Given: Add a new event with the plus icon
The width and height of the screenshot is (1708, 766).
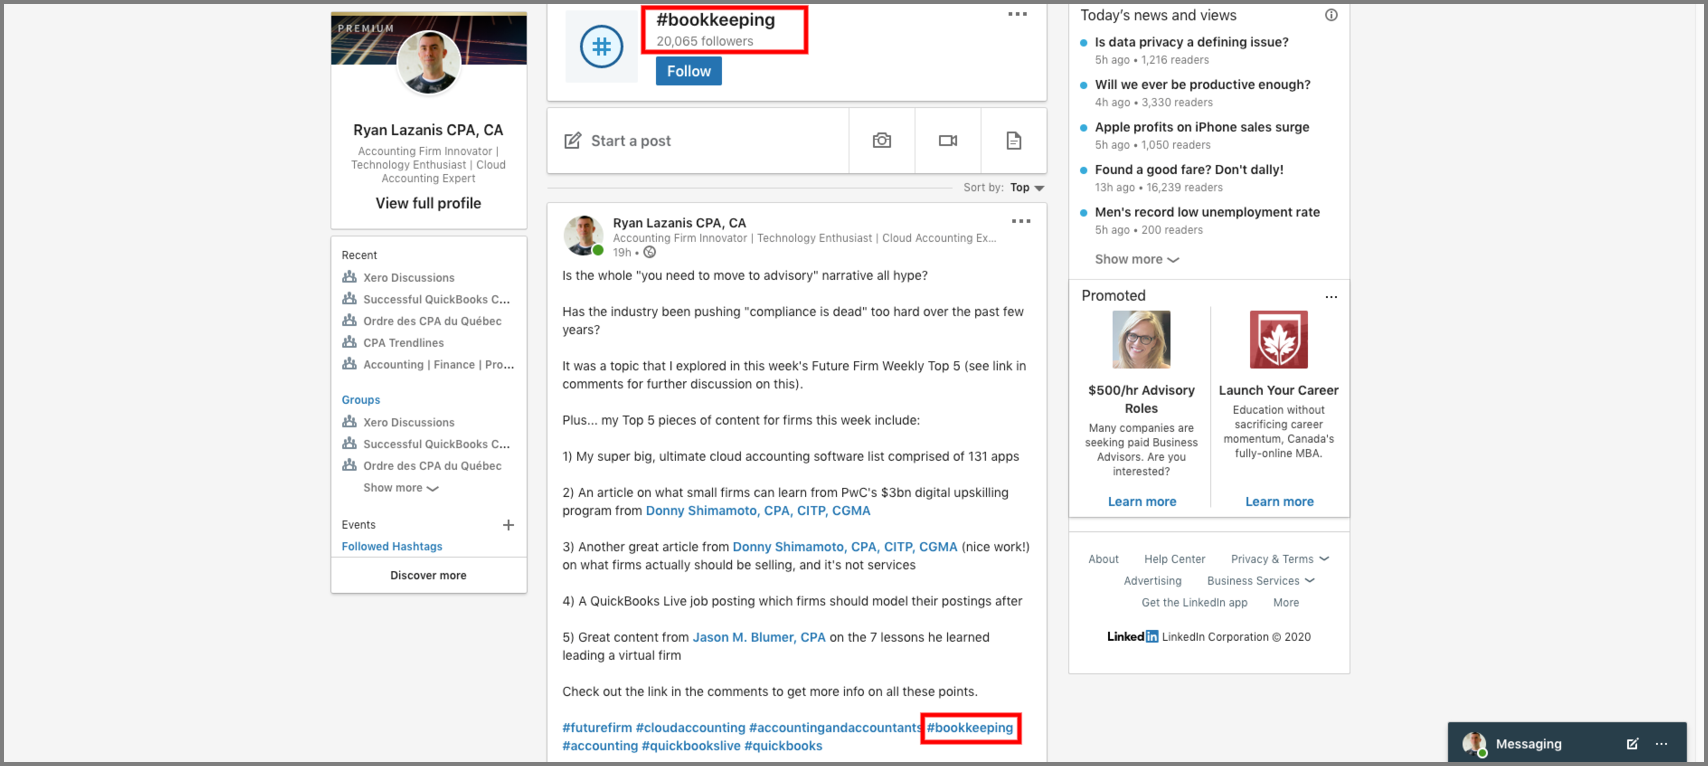Looking at the screenshot, I should pyautogui.click(x=508, y=525).
